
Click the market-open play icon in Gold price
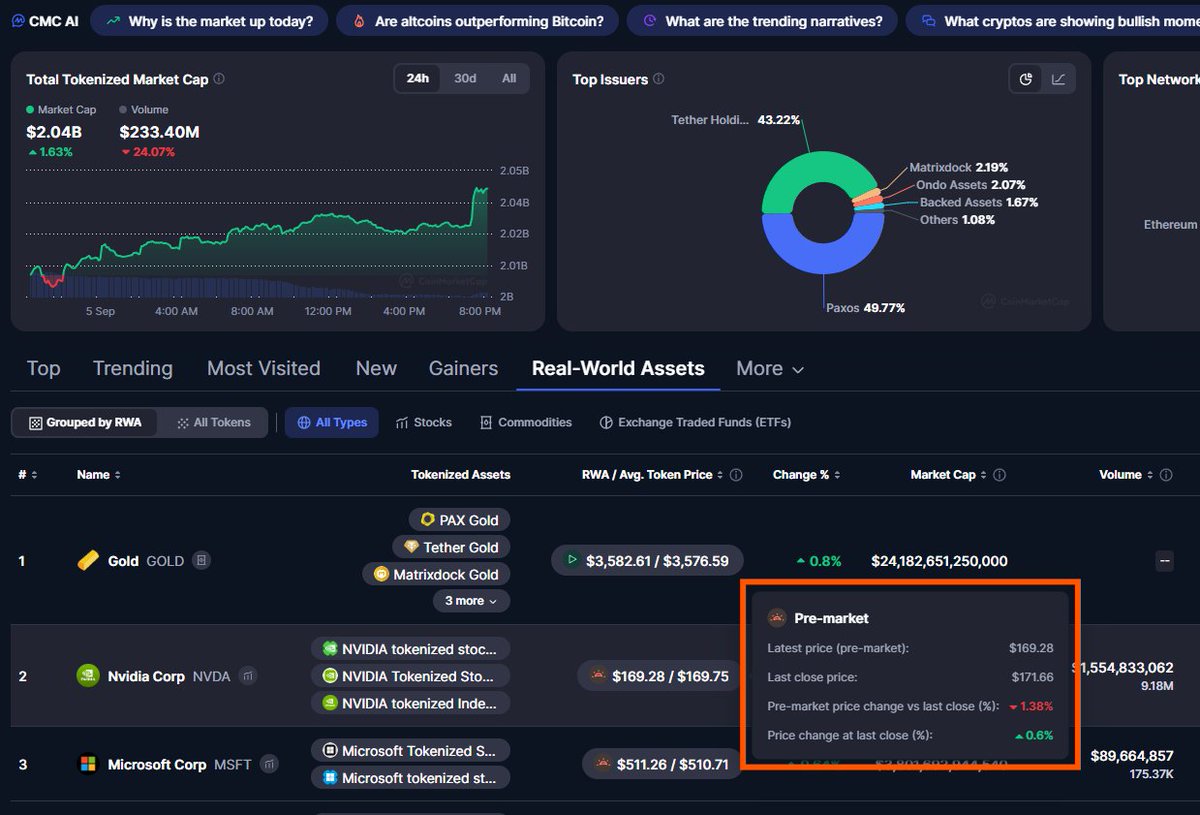(x=572, y=560)
